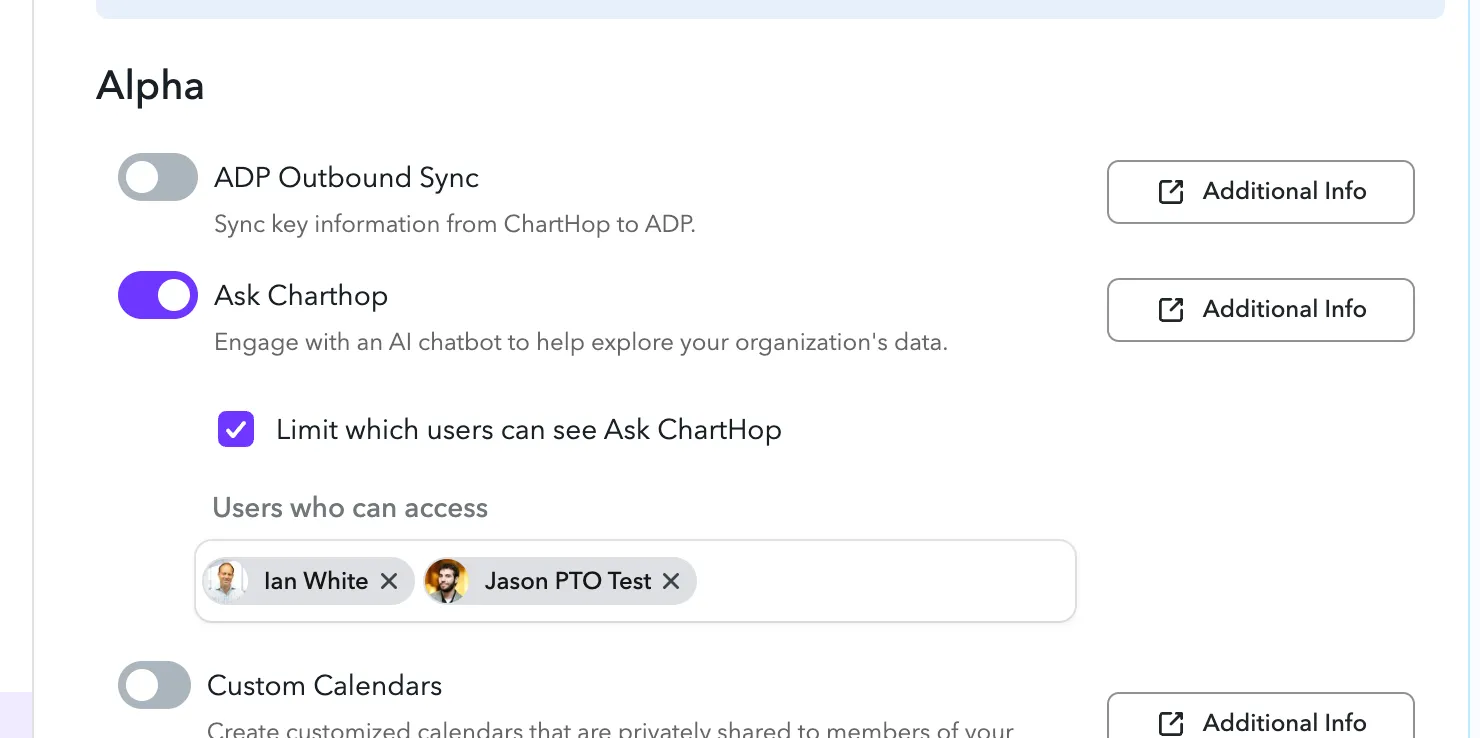
Task: Select the Jason PTO Test name chip
Action: click(x=560, y=581)
